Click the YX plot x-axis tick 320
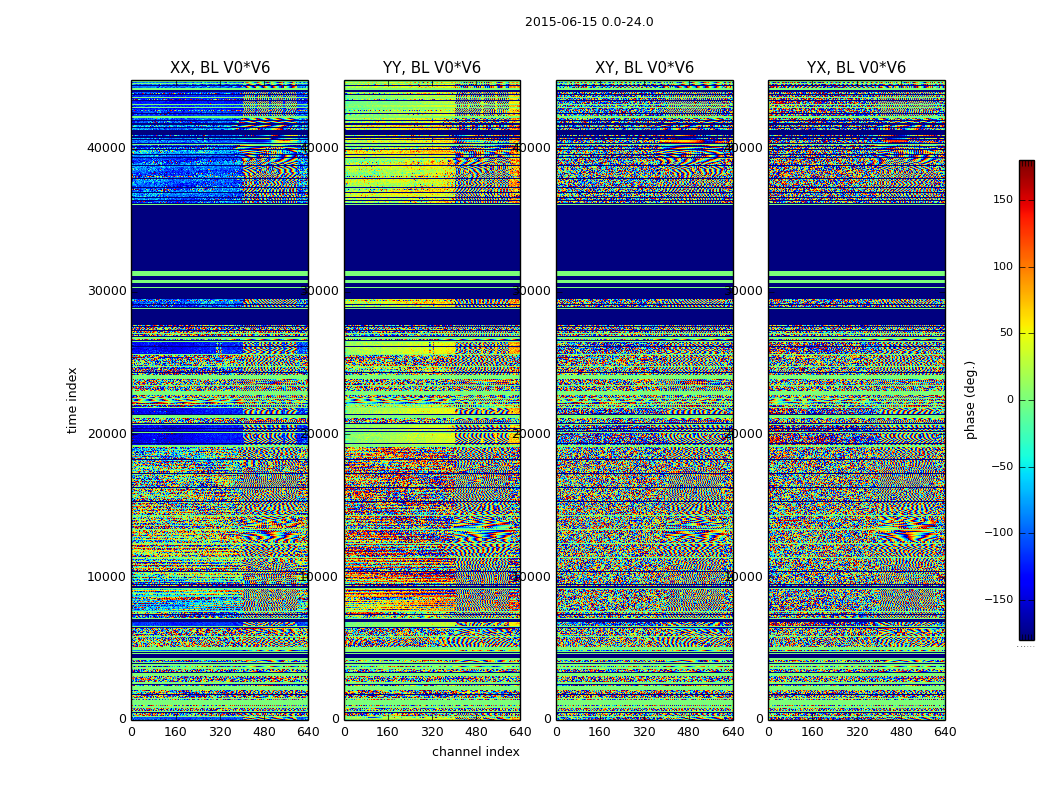1050x800 pixels. click(x=856, y=732)
